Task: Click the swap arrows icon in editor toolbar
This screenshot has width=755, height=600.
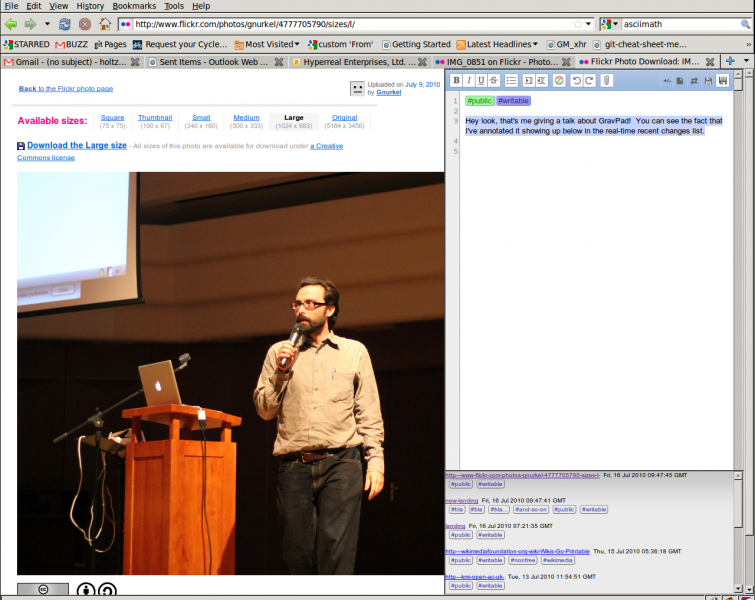Action: coord(694,81)
